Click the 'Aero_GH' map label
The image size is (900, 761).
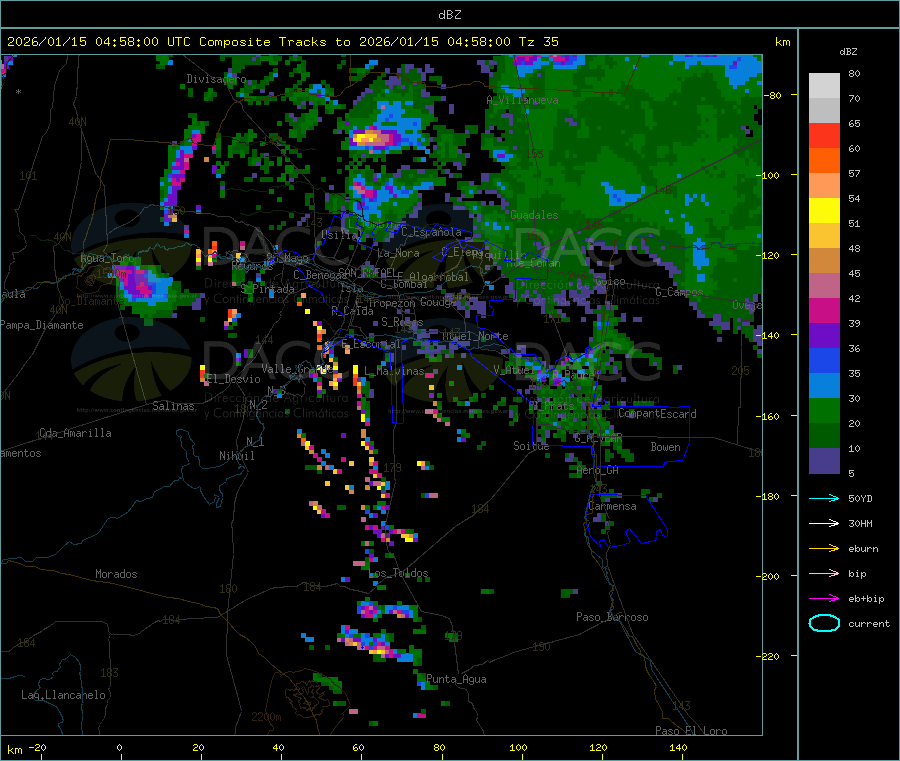[598, 470]
